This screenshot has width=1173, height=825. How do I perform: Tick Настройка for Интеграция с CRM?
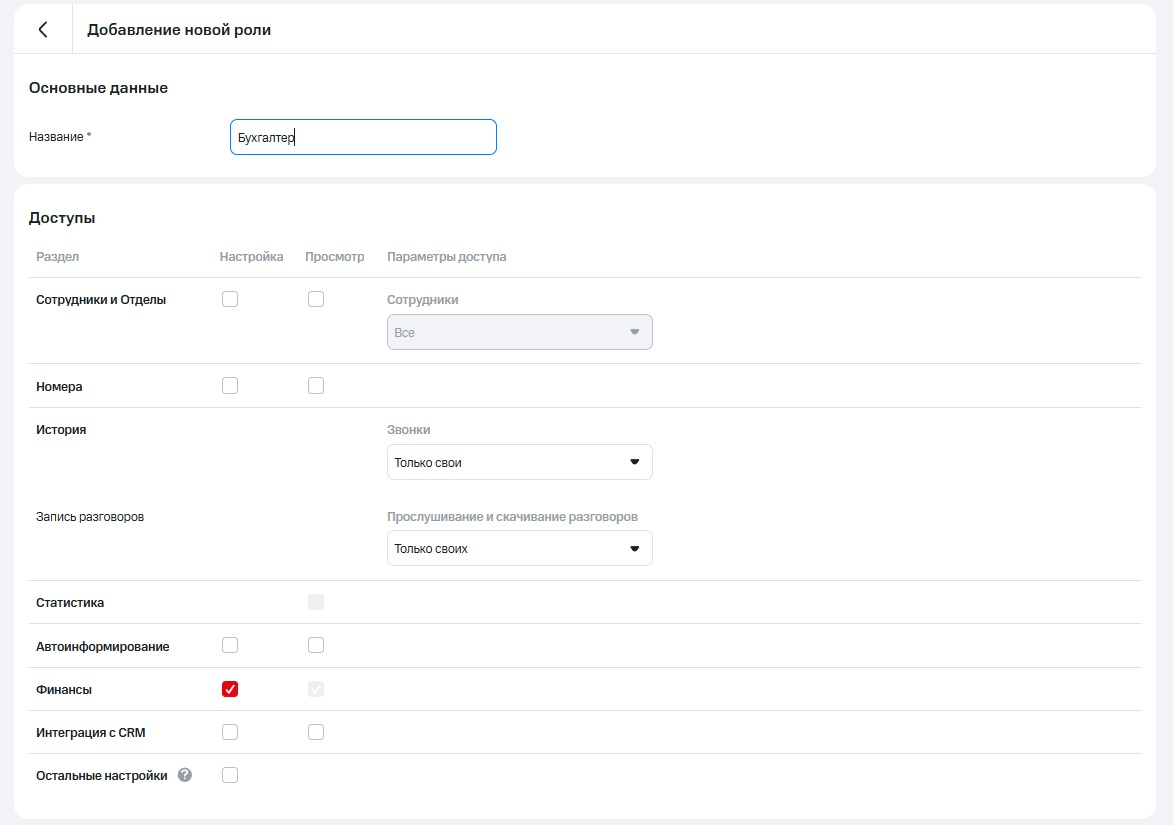(230, 732)
